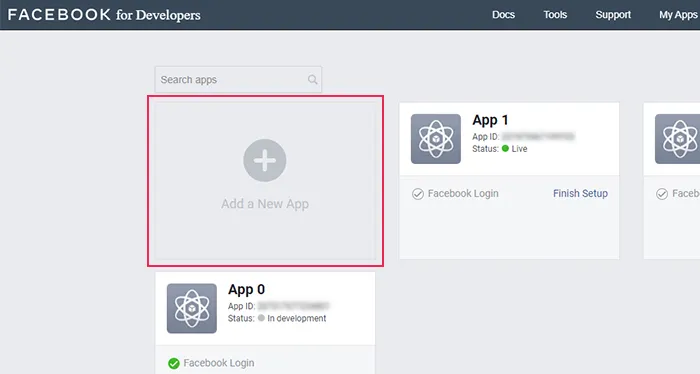Viewport: 700px width, 374px height.
Task: Open App 0 via its atom icon
Action: pyautogui.click(x=192, y=308)
